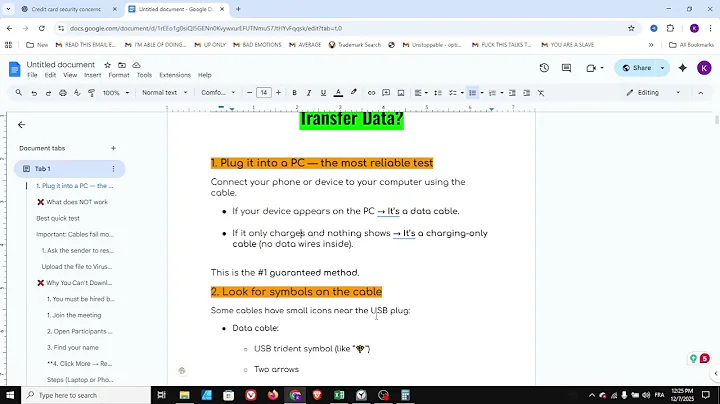Open the text alignment dropdown
This screenshot has height=404, width=720.
421,93
